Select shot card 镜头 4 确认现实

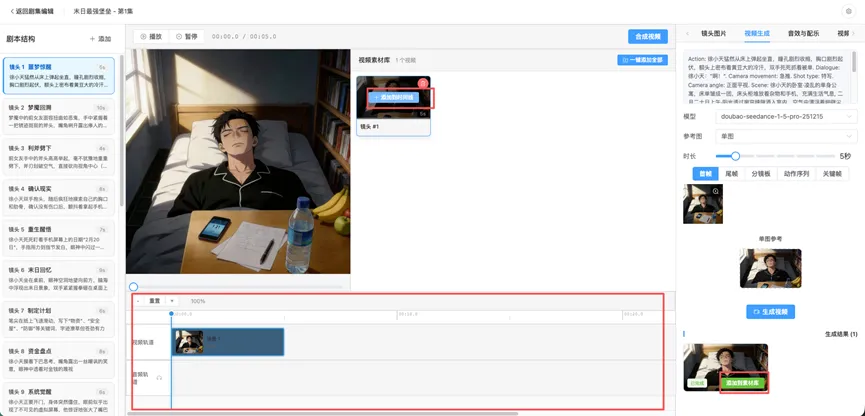(x=58, y=198)
